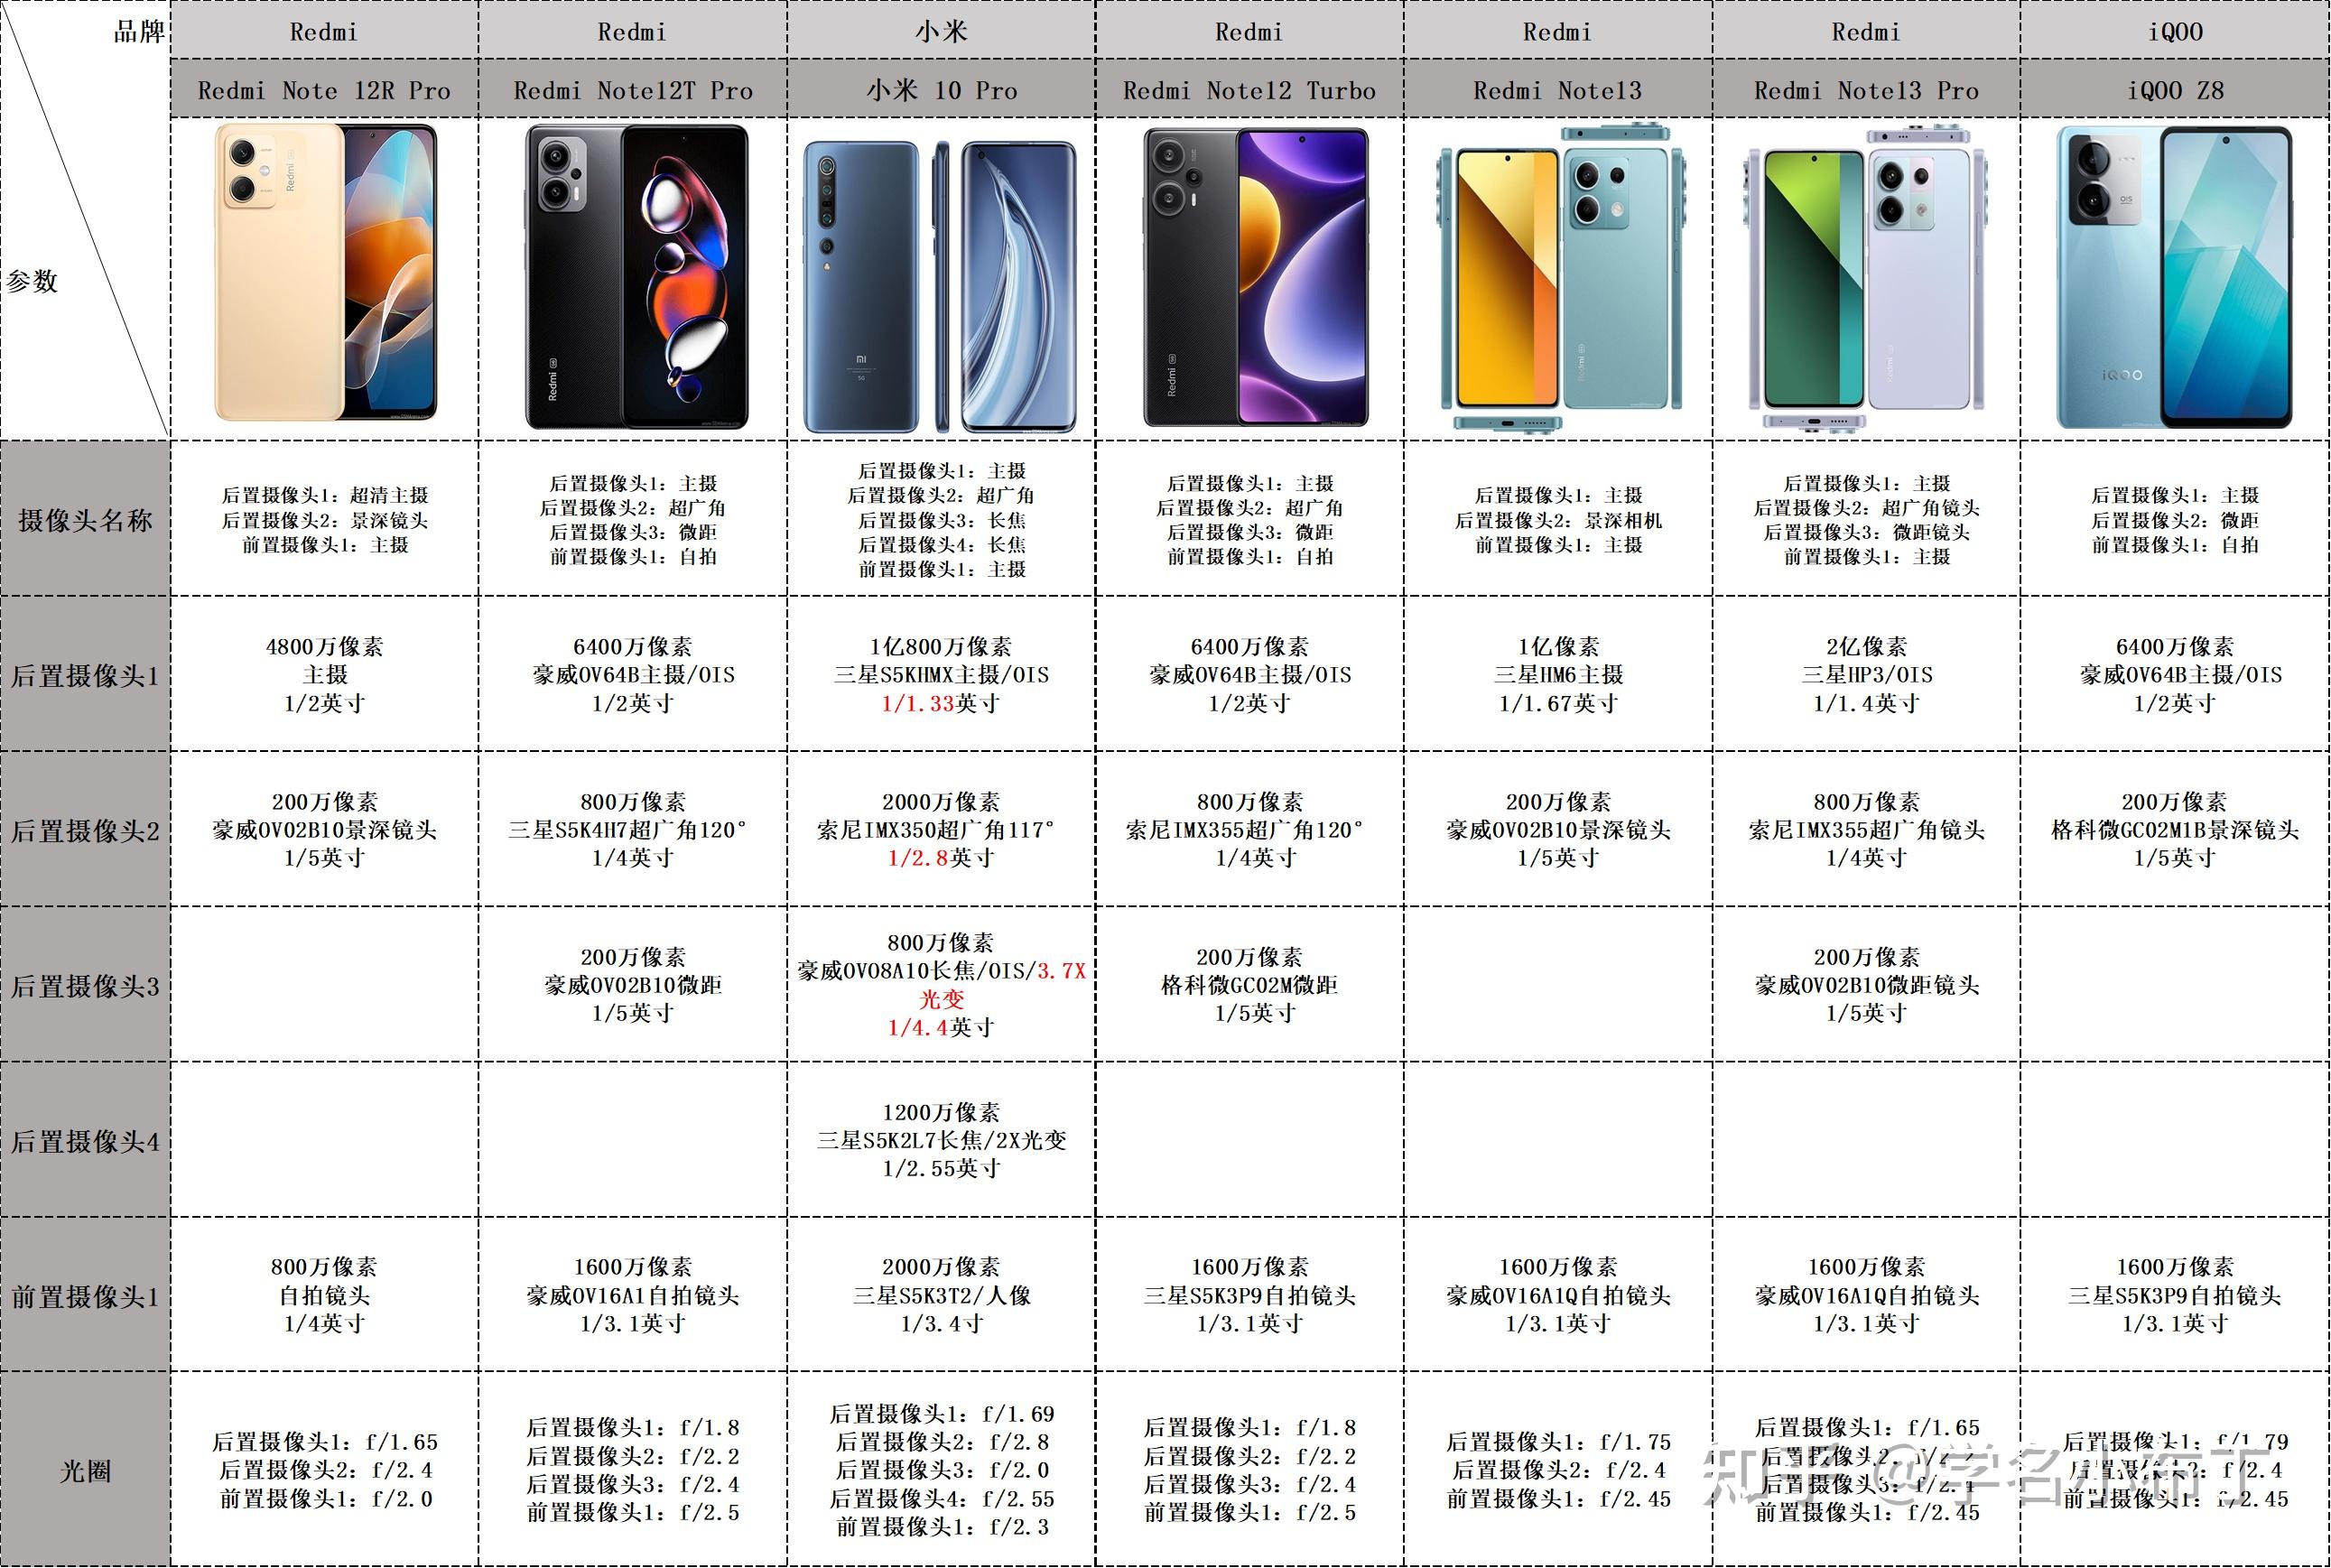Click the 索尼IMX355超广角镜头 cell
Viewport: 2331px width, 1568px height.
click(1866, 830)
